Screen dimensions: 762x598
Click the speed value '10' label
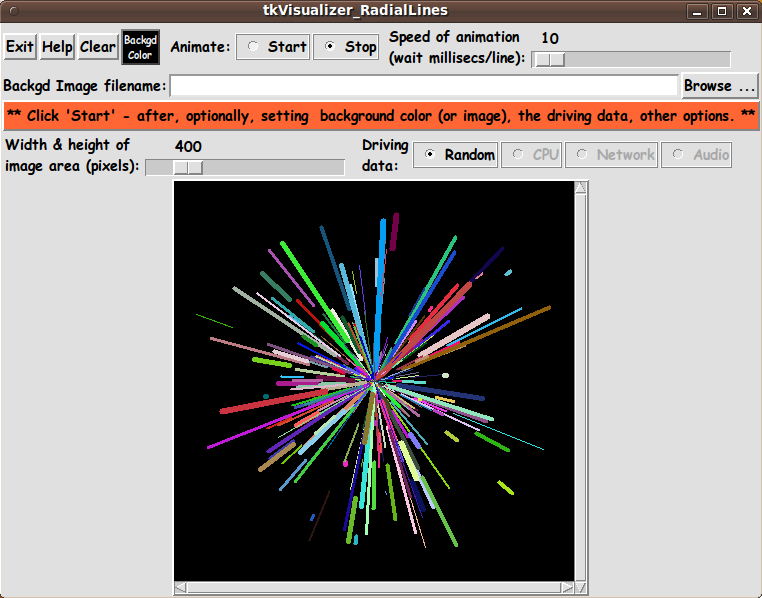(550, 38)
